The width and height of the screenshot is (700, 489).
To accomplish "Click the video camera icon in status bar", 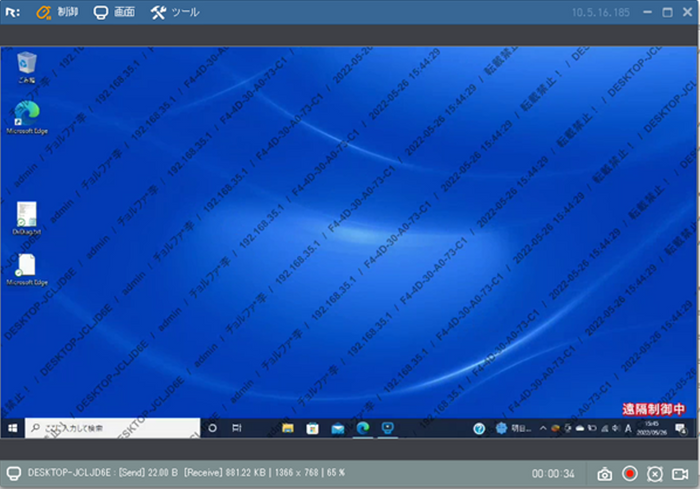I will point(680,474).
